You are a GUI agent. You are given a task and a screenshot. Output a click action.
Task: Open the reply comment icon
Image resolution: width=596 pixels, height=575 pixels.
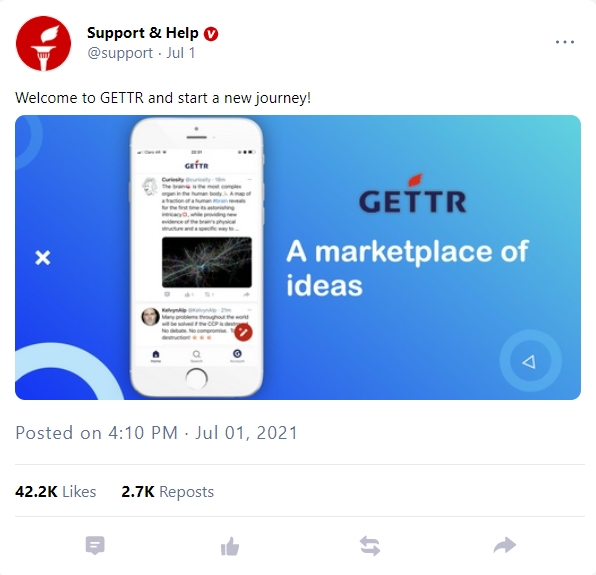[x=95, y=545]
